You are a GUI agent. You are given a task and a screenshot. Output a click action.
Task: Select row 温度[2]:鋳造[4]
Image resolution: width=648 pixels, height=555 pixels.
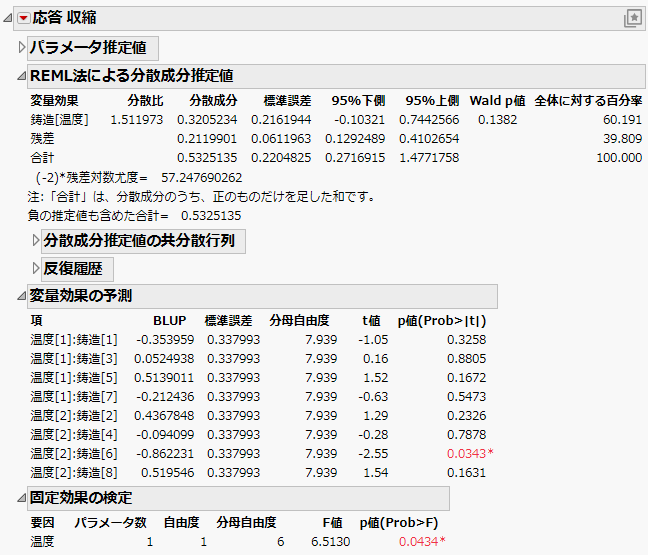[x=74, y=435]
